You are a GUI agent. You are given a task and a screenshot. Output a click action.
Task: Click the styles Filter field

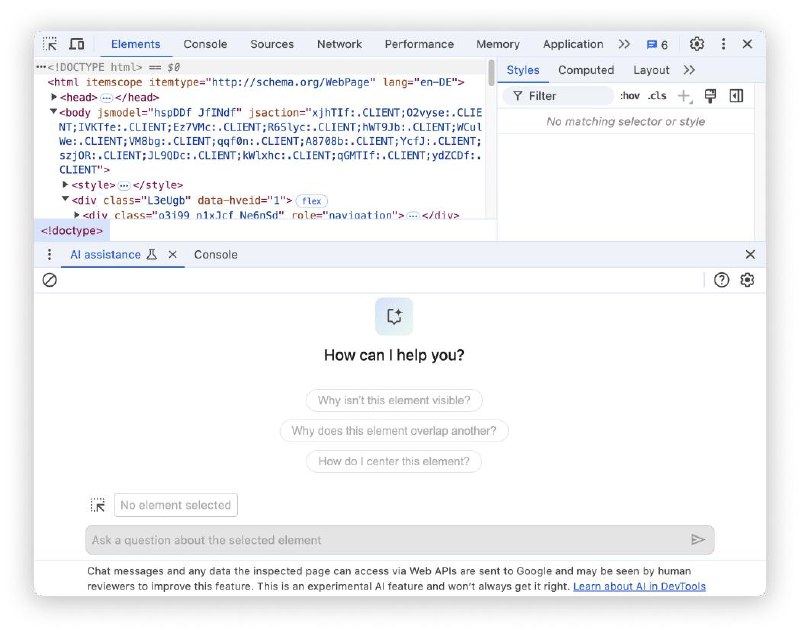[558, 96]
